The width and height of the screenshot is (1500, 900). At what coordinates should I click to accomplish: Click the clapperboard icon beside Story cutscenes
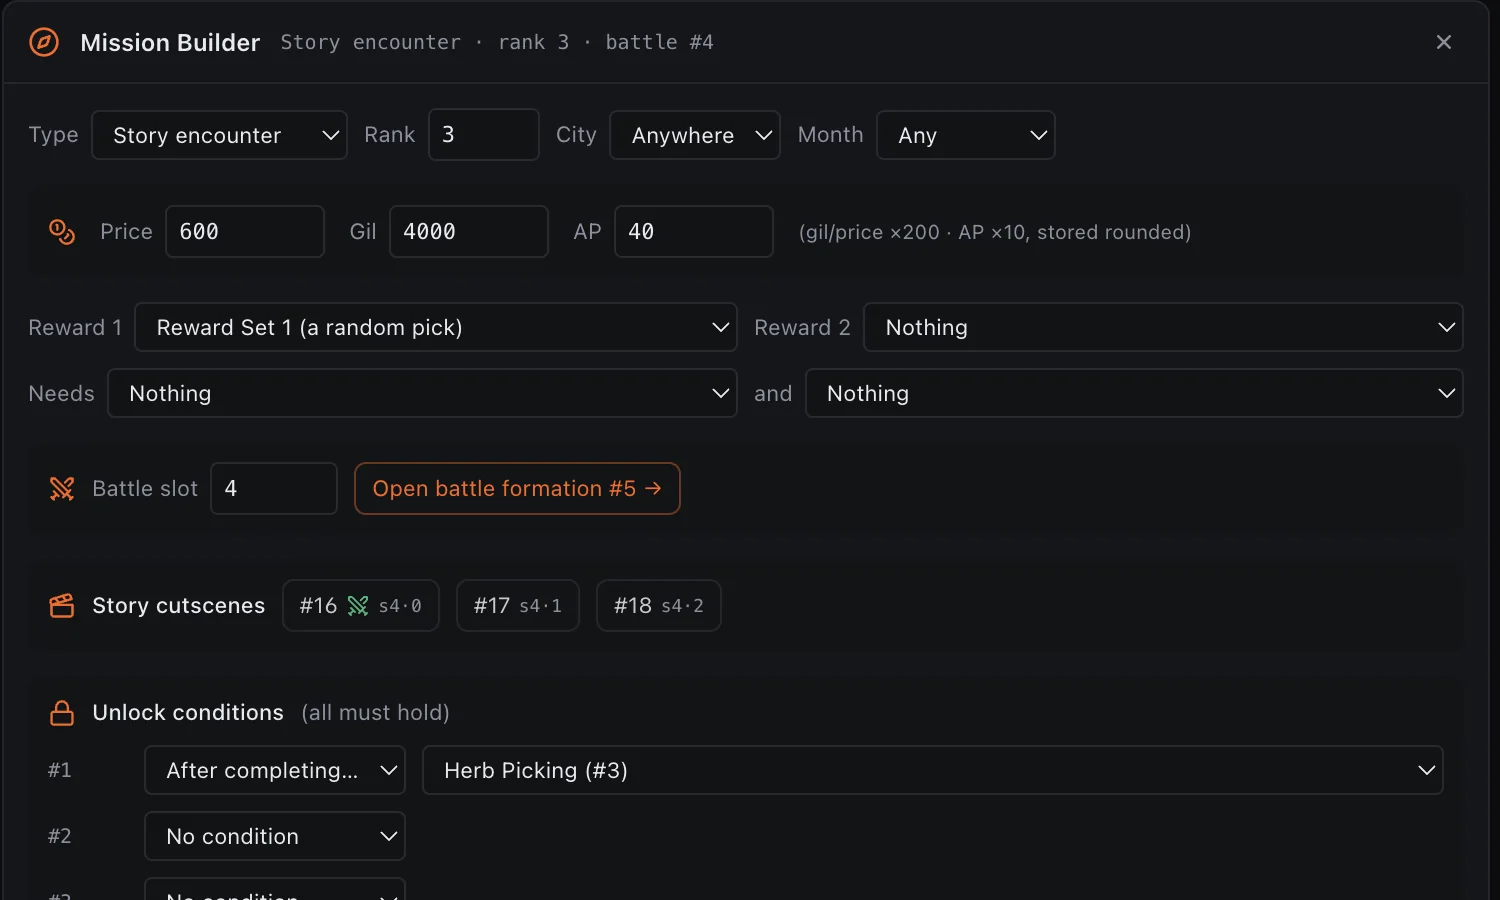pos(62,606)
